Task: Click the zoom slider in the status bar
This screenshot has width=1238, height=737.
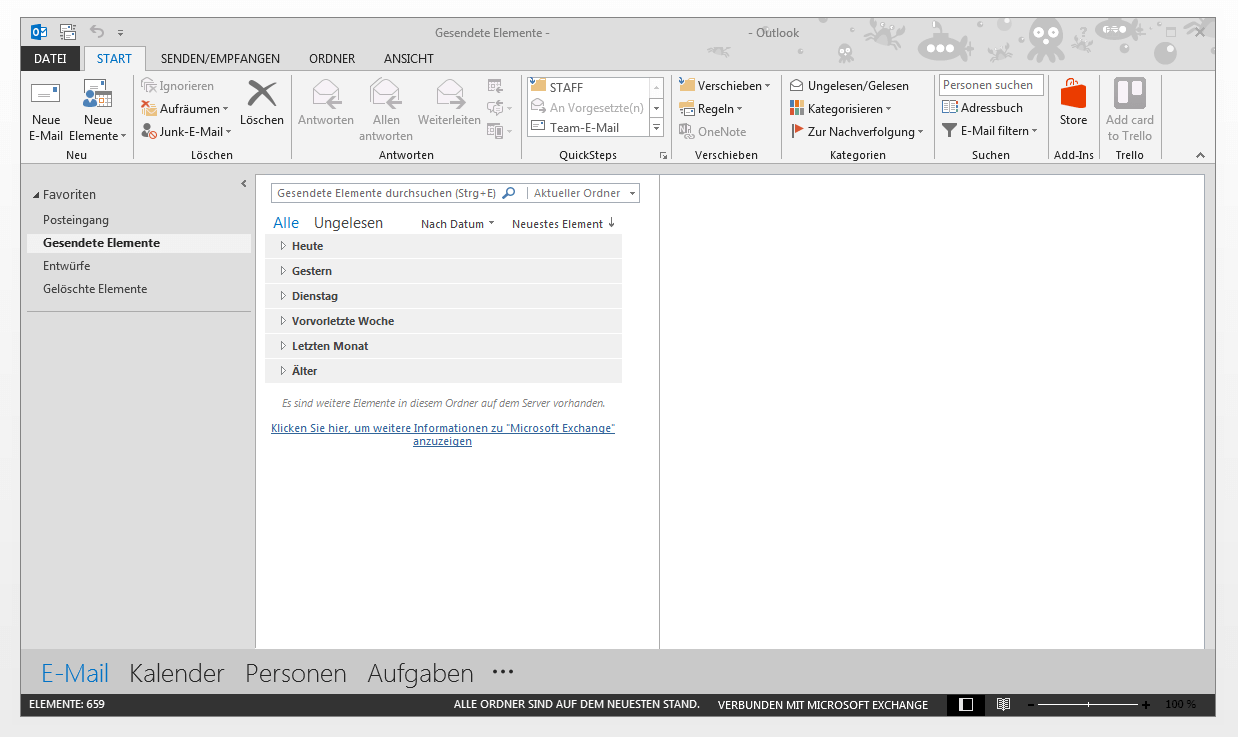Action: (1089, 704)
